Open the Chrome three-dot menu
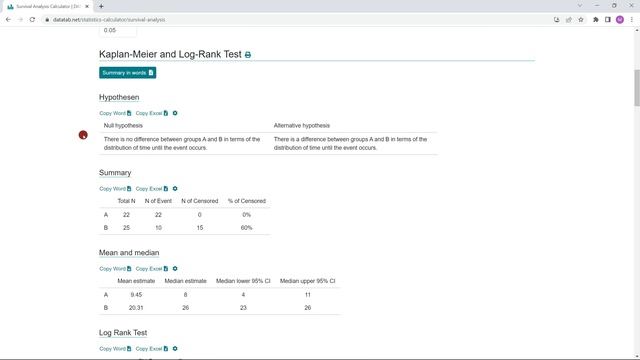The height and width of the screenshot is (360, 640). 631,20
